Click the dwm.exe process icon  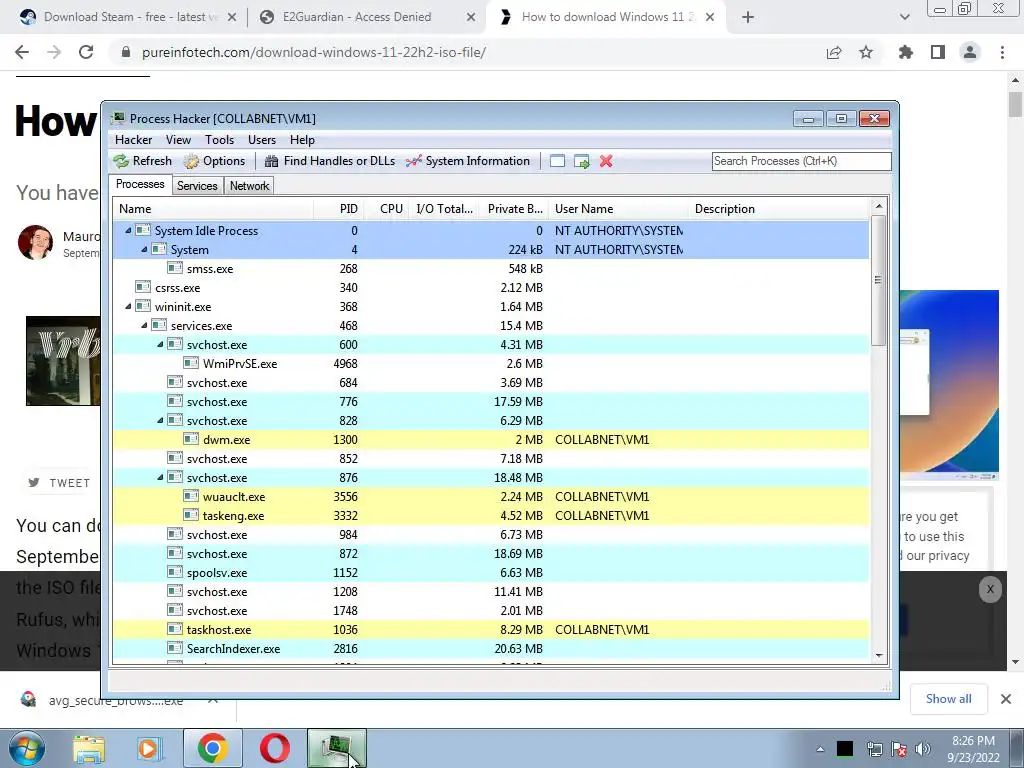pyautogui.click(x=191, y=440)
